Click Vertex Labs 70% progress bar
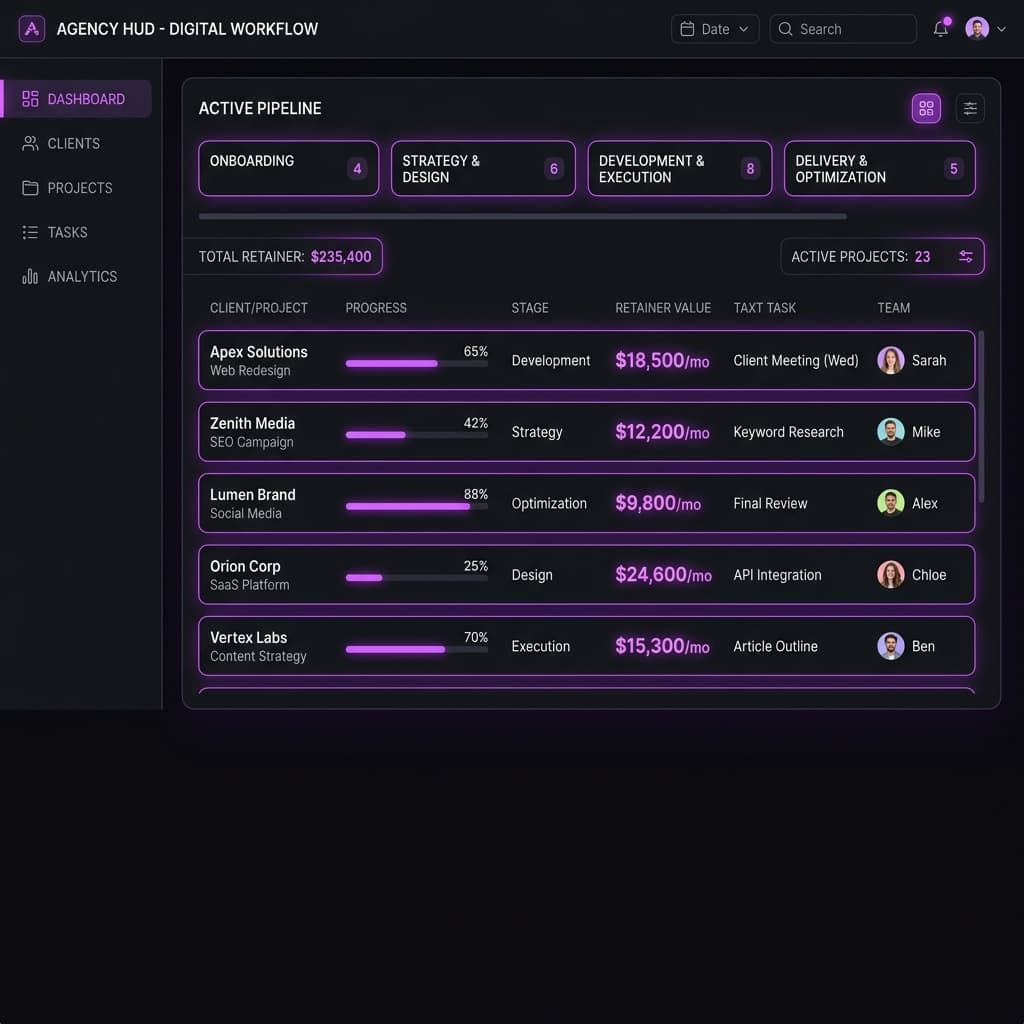Screen dimensions: 1024x1024 417,649
